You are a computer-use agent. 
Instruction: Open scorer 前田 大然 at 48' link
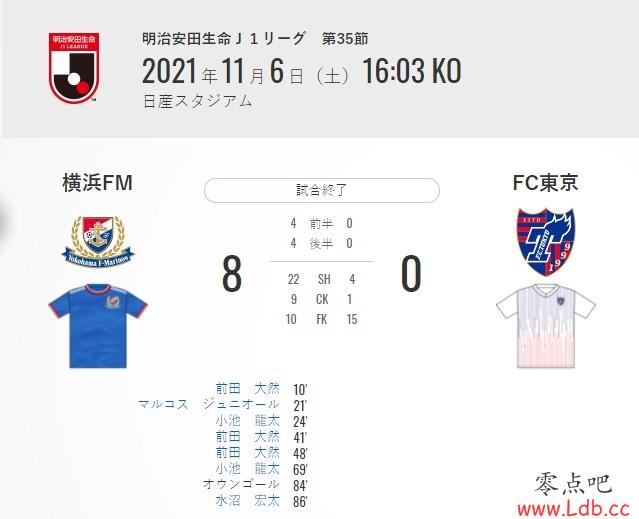pos(247,452)
